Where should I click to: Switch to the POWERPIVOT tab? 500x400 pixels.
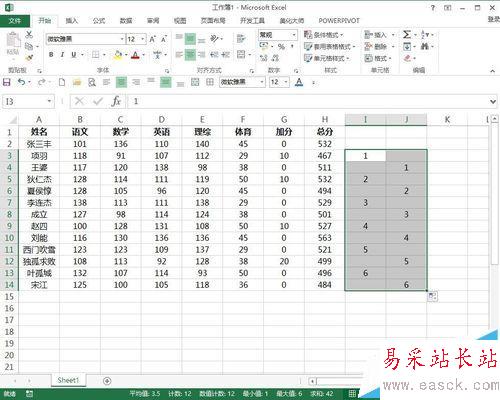(x=339, y=21)
